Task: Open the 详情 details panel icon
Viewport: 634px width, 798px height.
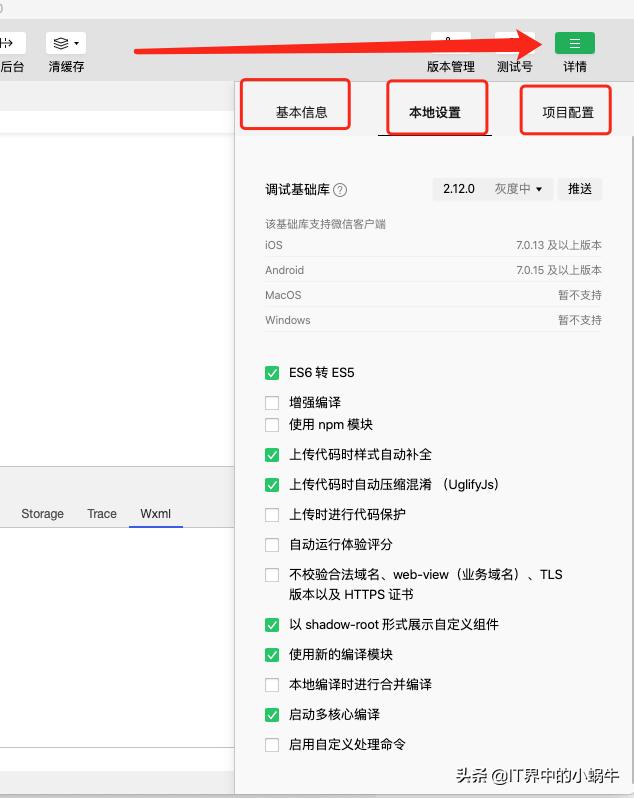Action: [x=574, y=43]
